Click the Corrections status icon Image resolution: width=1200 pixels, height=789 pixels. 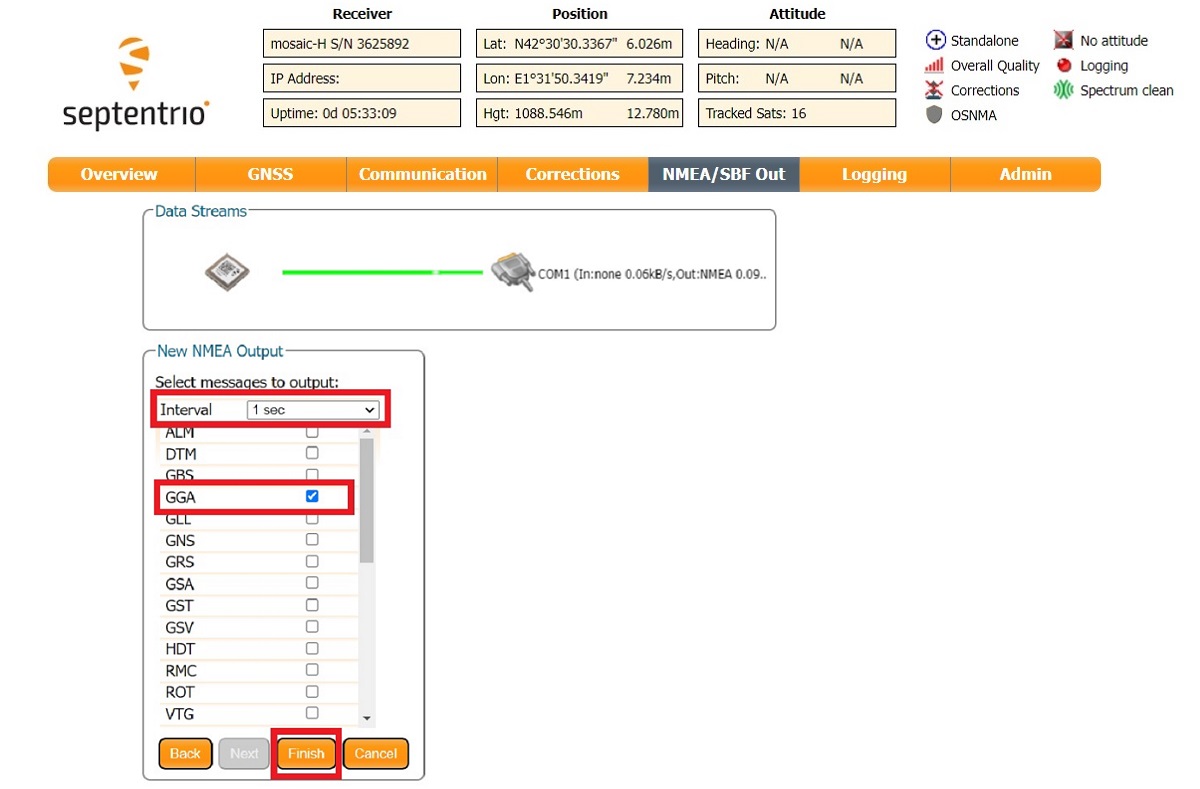coord(934,90)
